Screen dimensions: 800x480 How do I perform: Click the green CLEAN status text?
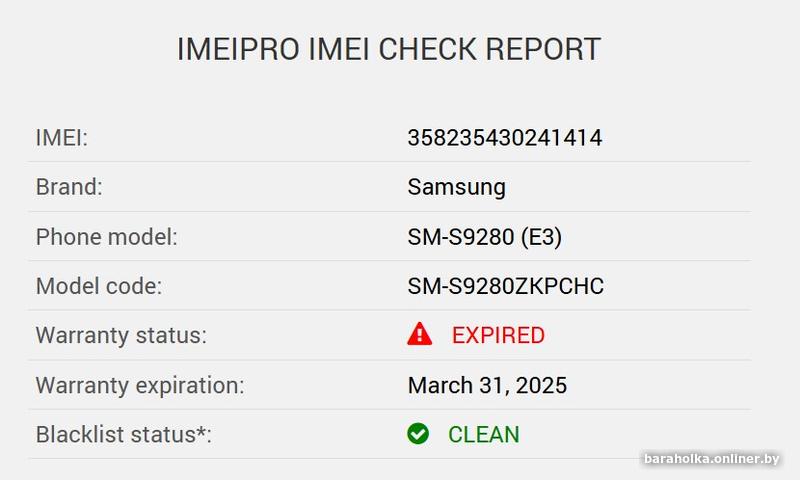tap(483, 434)
